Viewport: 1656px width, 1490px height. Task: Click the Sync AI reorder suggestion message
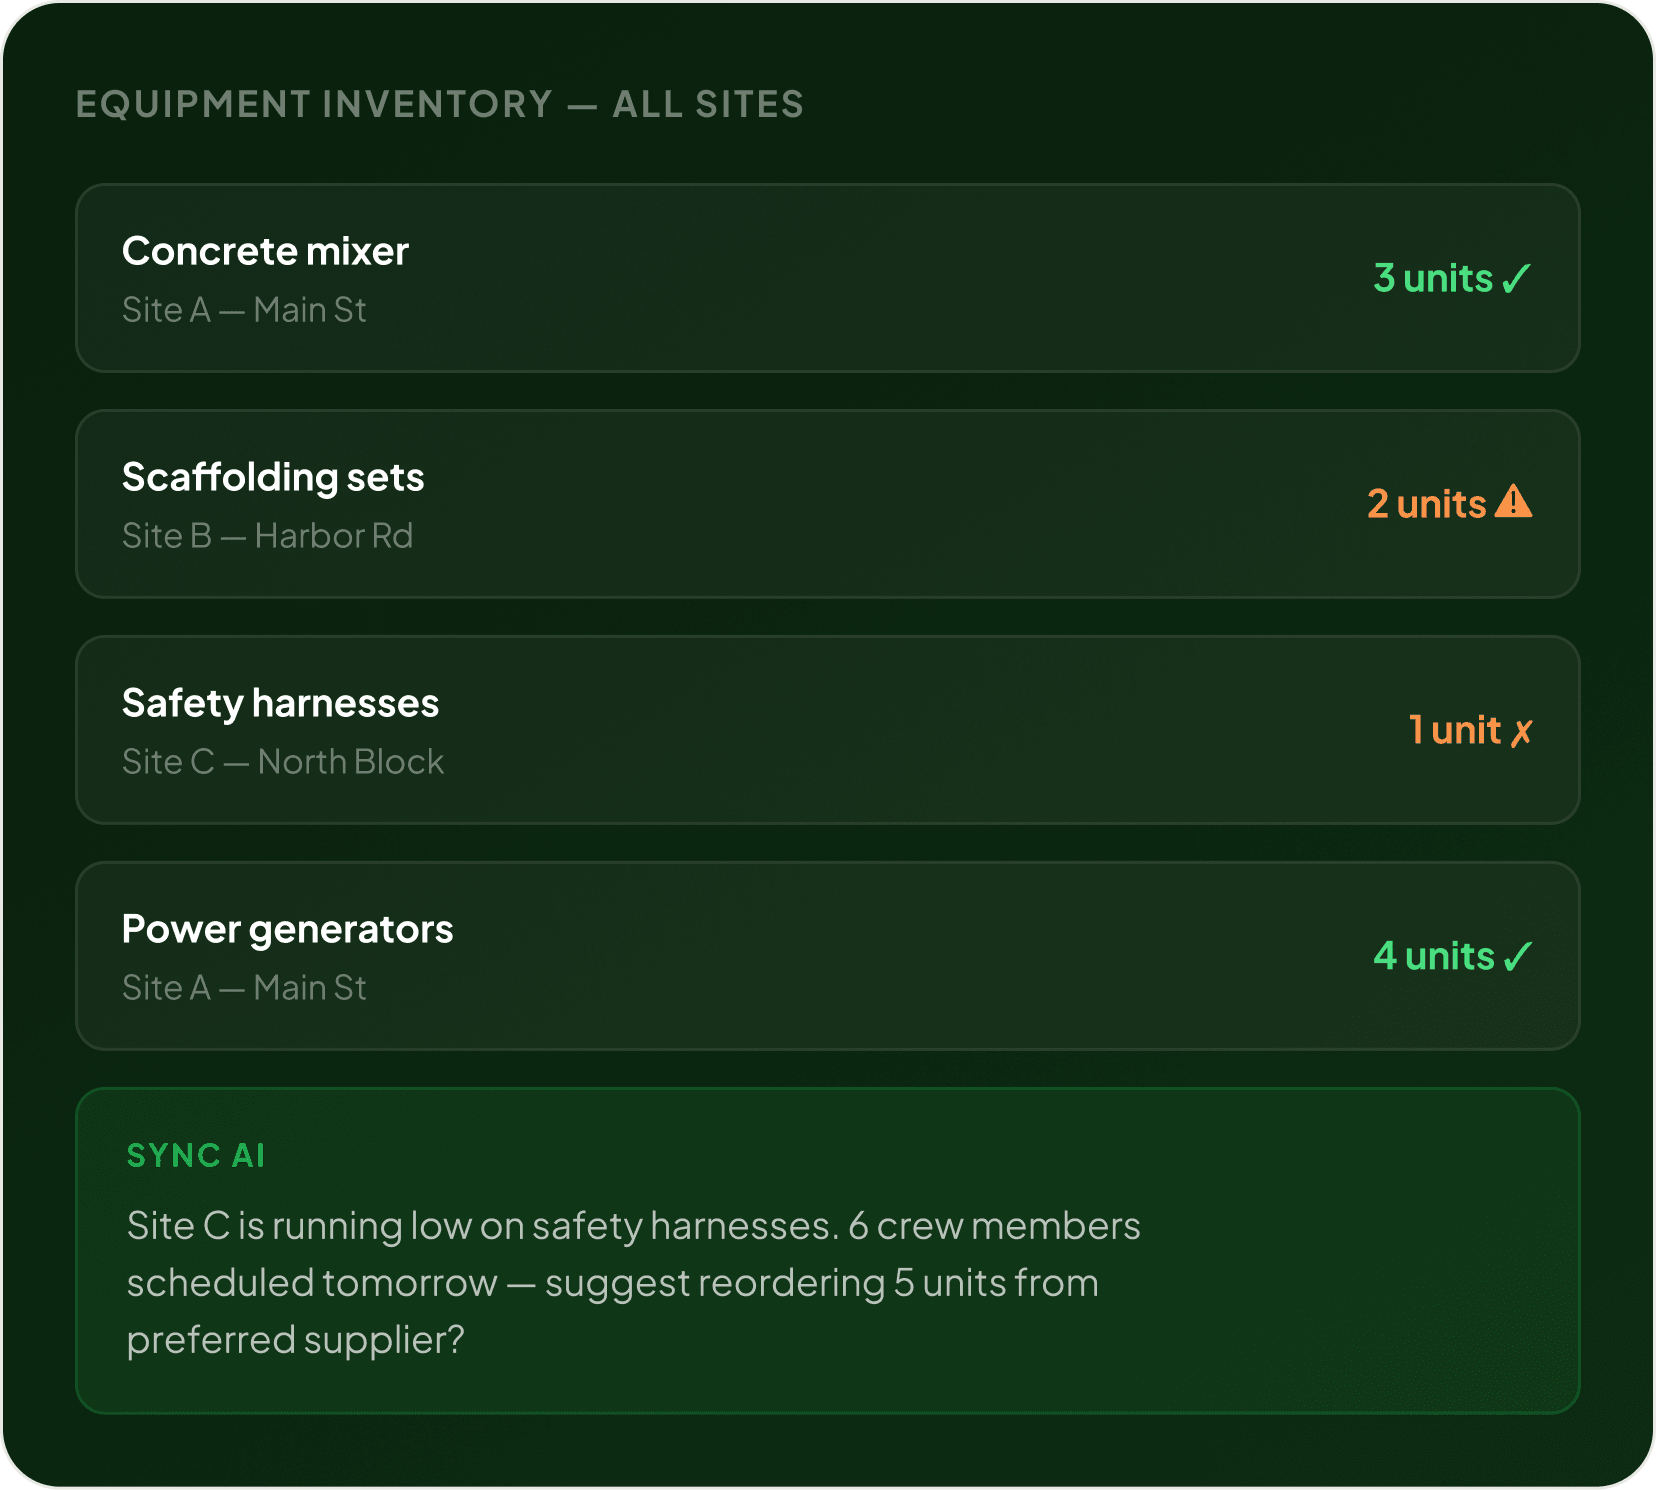634,1283
